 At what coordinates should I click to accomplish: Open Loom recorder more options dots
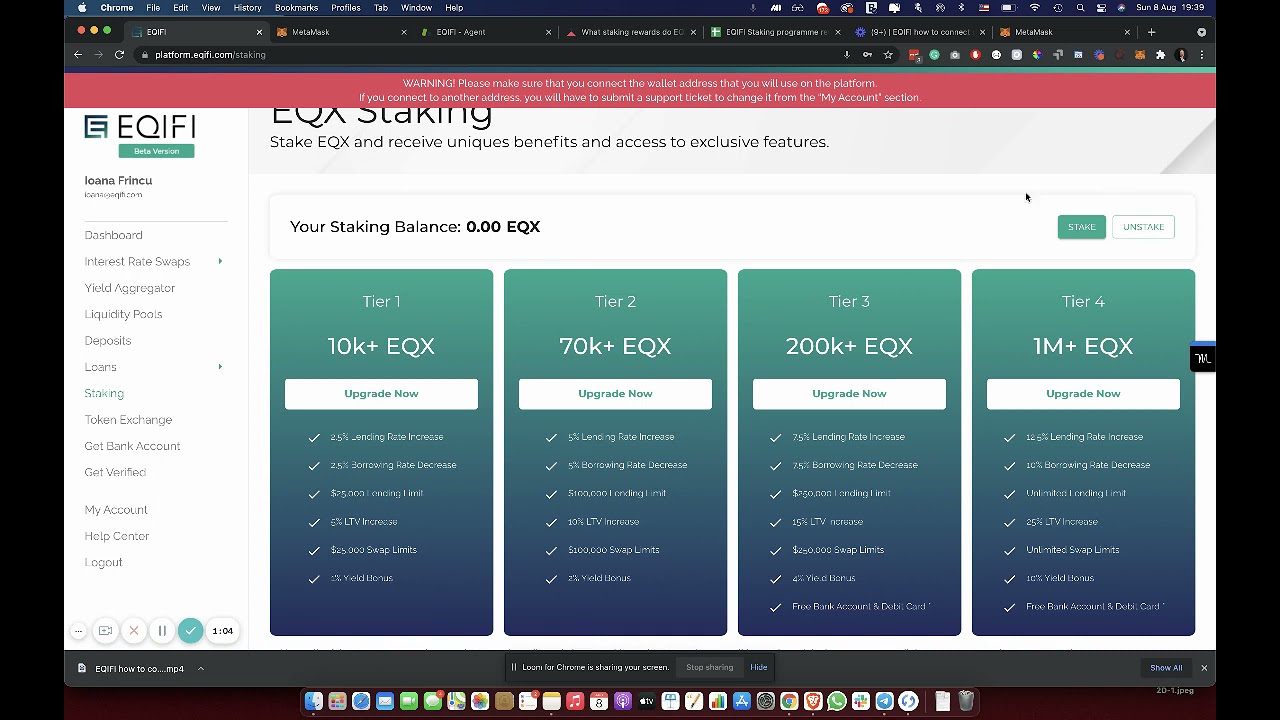pyautogui.click(x=78, y=631)
